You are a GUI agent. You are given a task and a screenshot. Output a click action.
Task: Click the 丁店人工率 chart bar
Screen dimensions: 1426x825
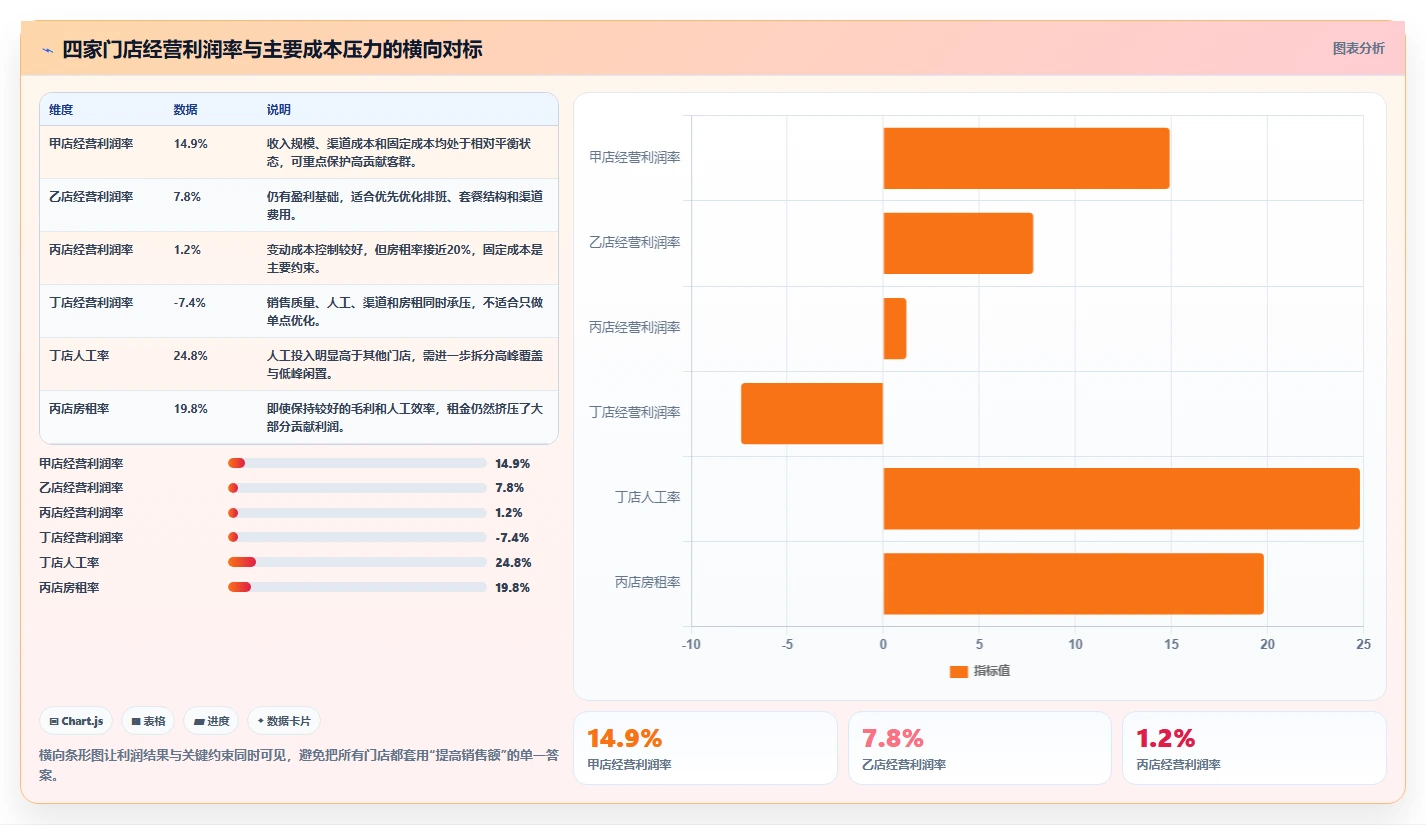click(1121, 498)
